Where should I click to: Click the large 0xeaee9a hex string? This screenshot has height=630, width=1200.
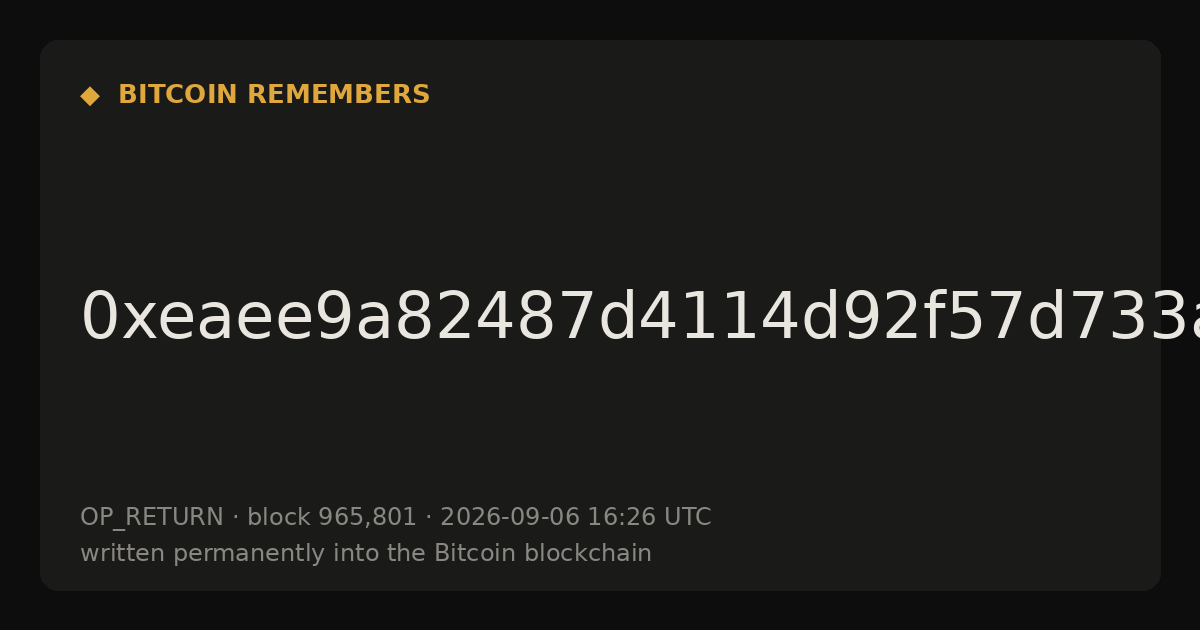coord(640,318)
